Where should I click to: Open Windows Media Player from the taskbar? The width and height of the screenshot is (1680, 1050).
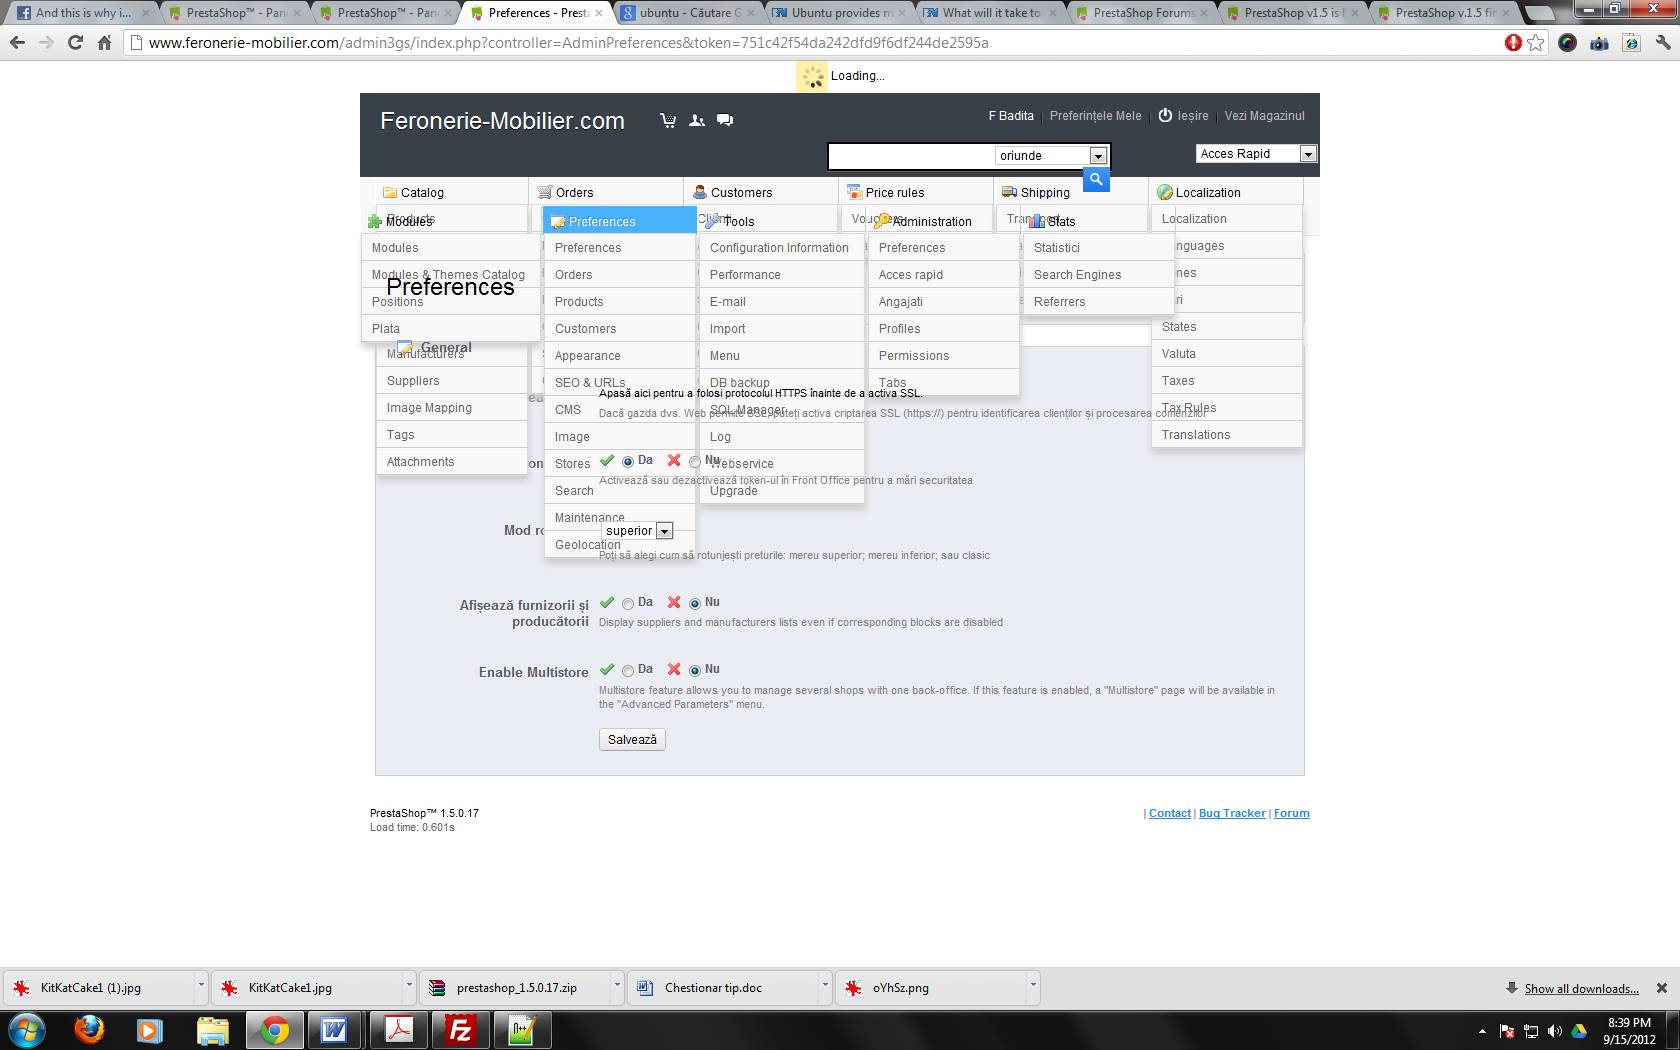click(x=150, y=1030)
